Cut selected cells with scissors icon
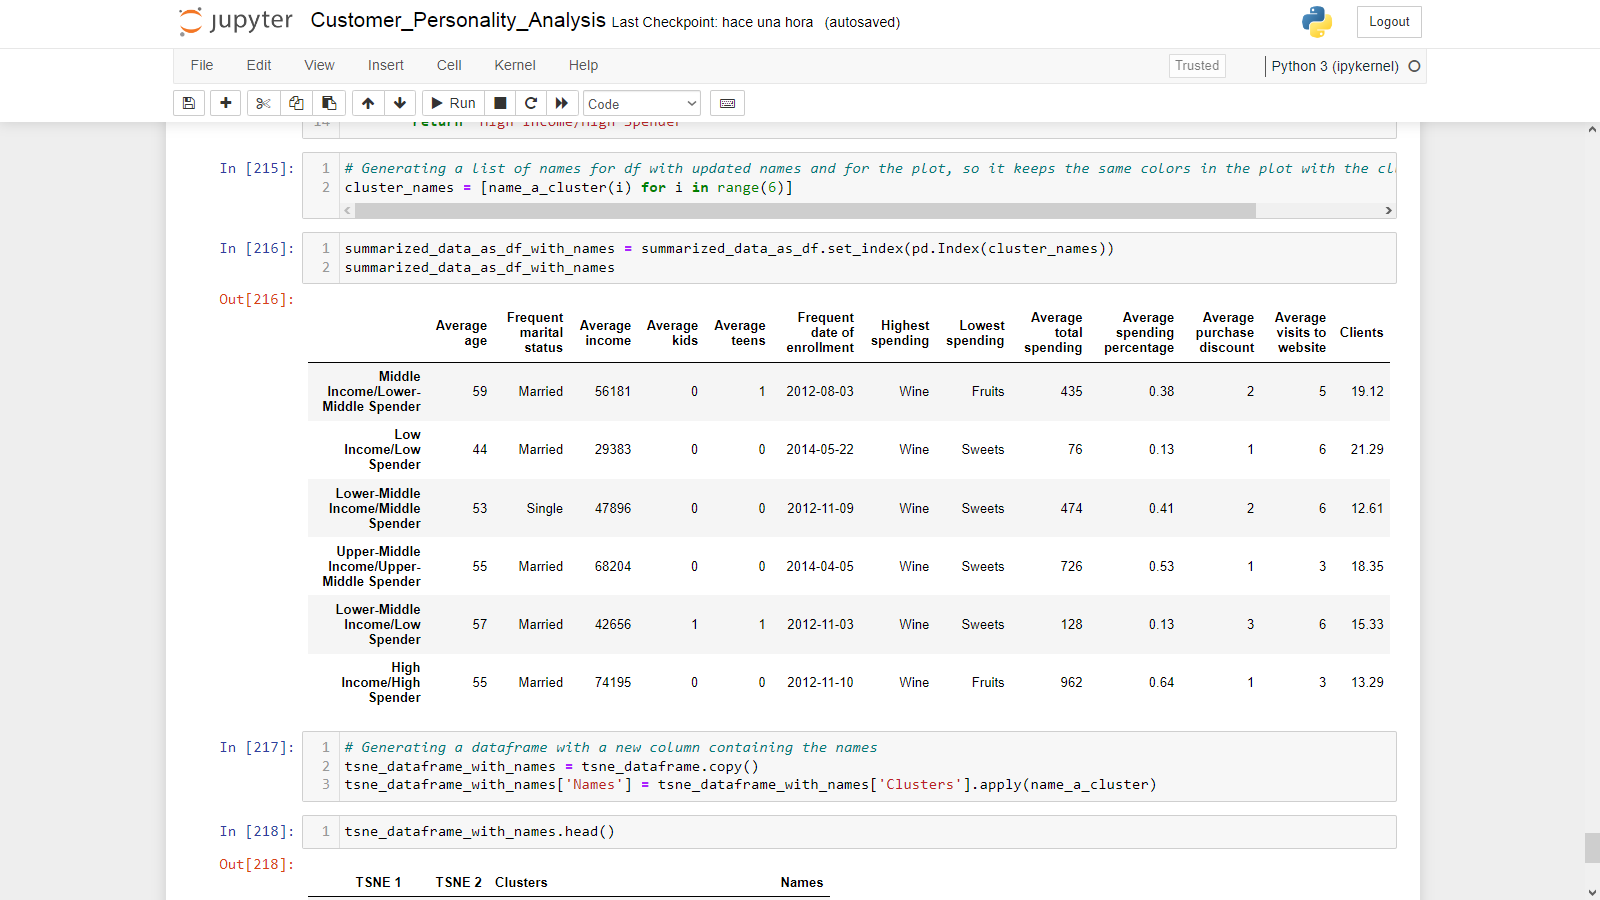The height and width of the screenshot is (900, 1600). 263,103
